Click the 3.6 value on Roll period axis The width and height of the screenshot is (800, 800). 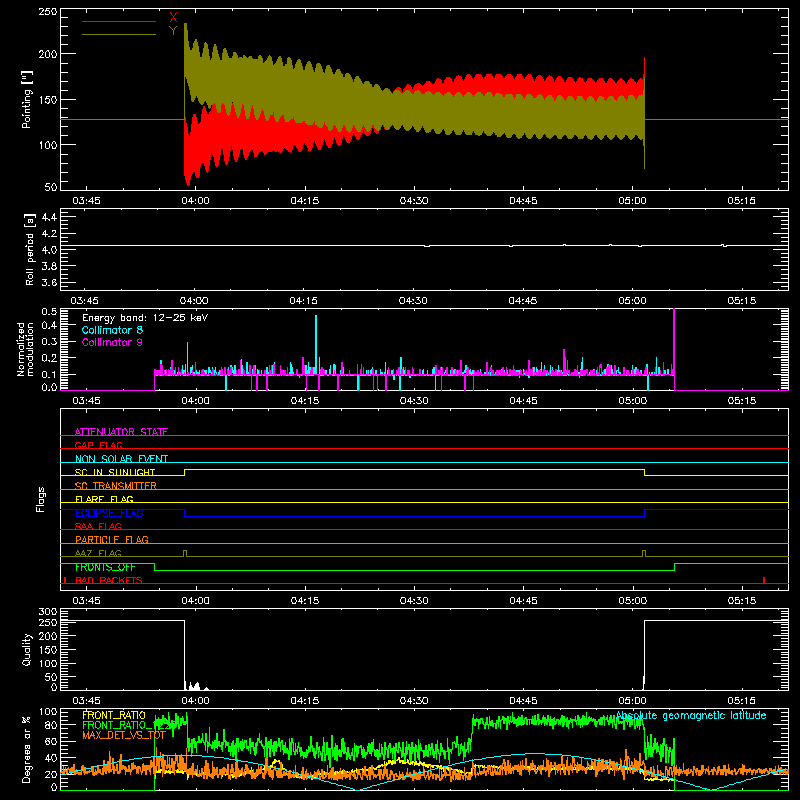pos(49,282)
